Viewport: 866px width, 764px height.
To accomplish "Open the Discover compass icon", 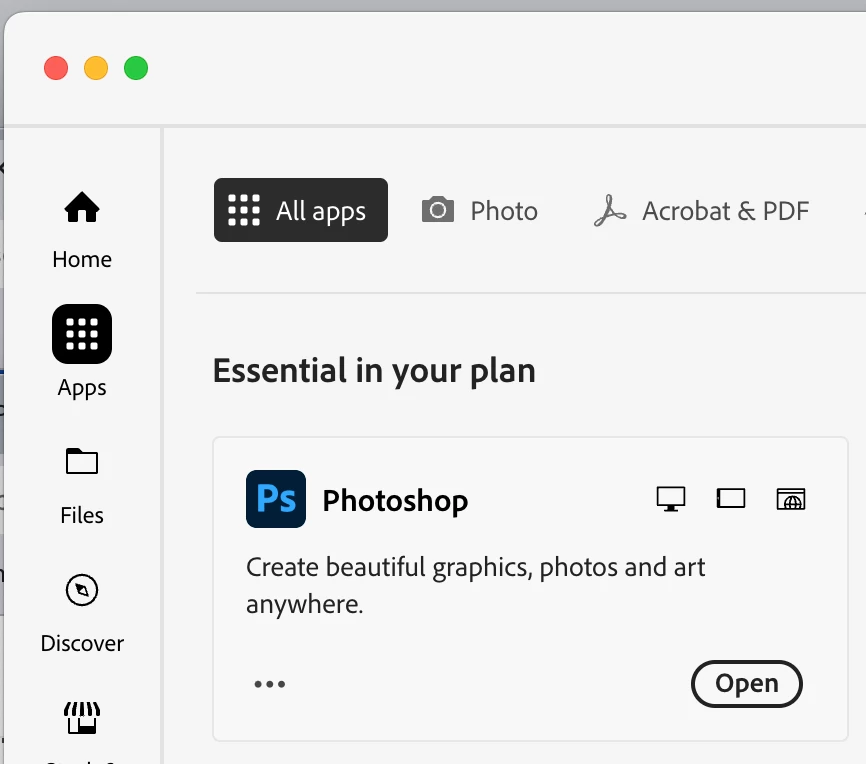I will 82,590.
